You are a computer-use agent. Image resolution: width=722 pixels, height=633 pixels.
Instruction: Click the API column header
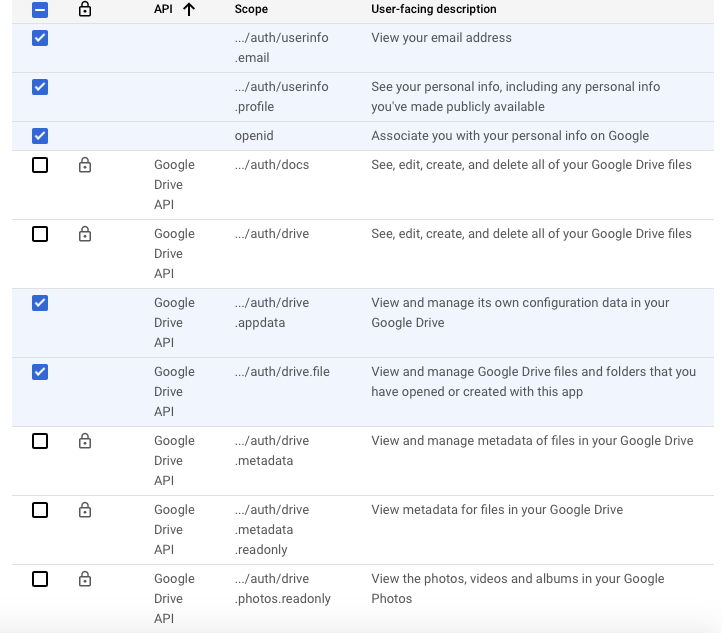pos(163,9)
